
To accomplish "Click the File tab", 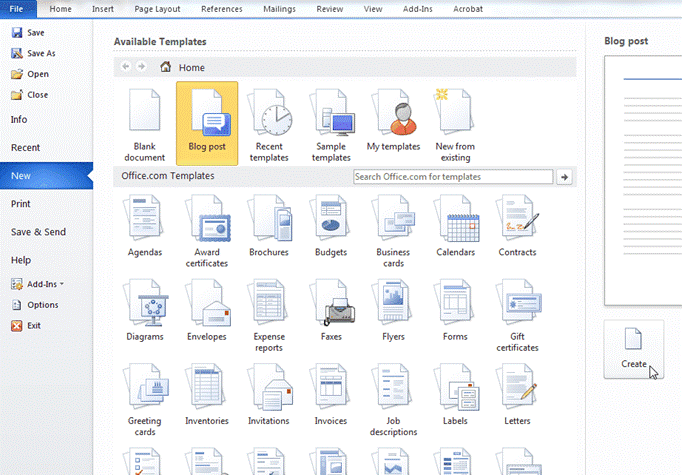I will coord(17,9).
